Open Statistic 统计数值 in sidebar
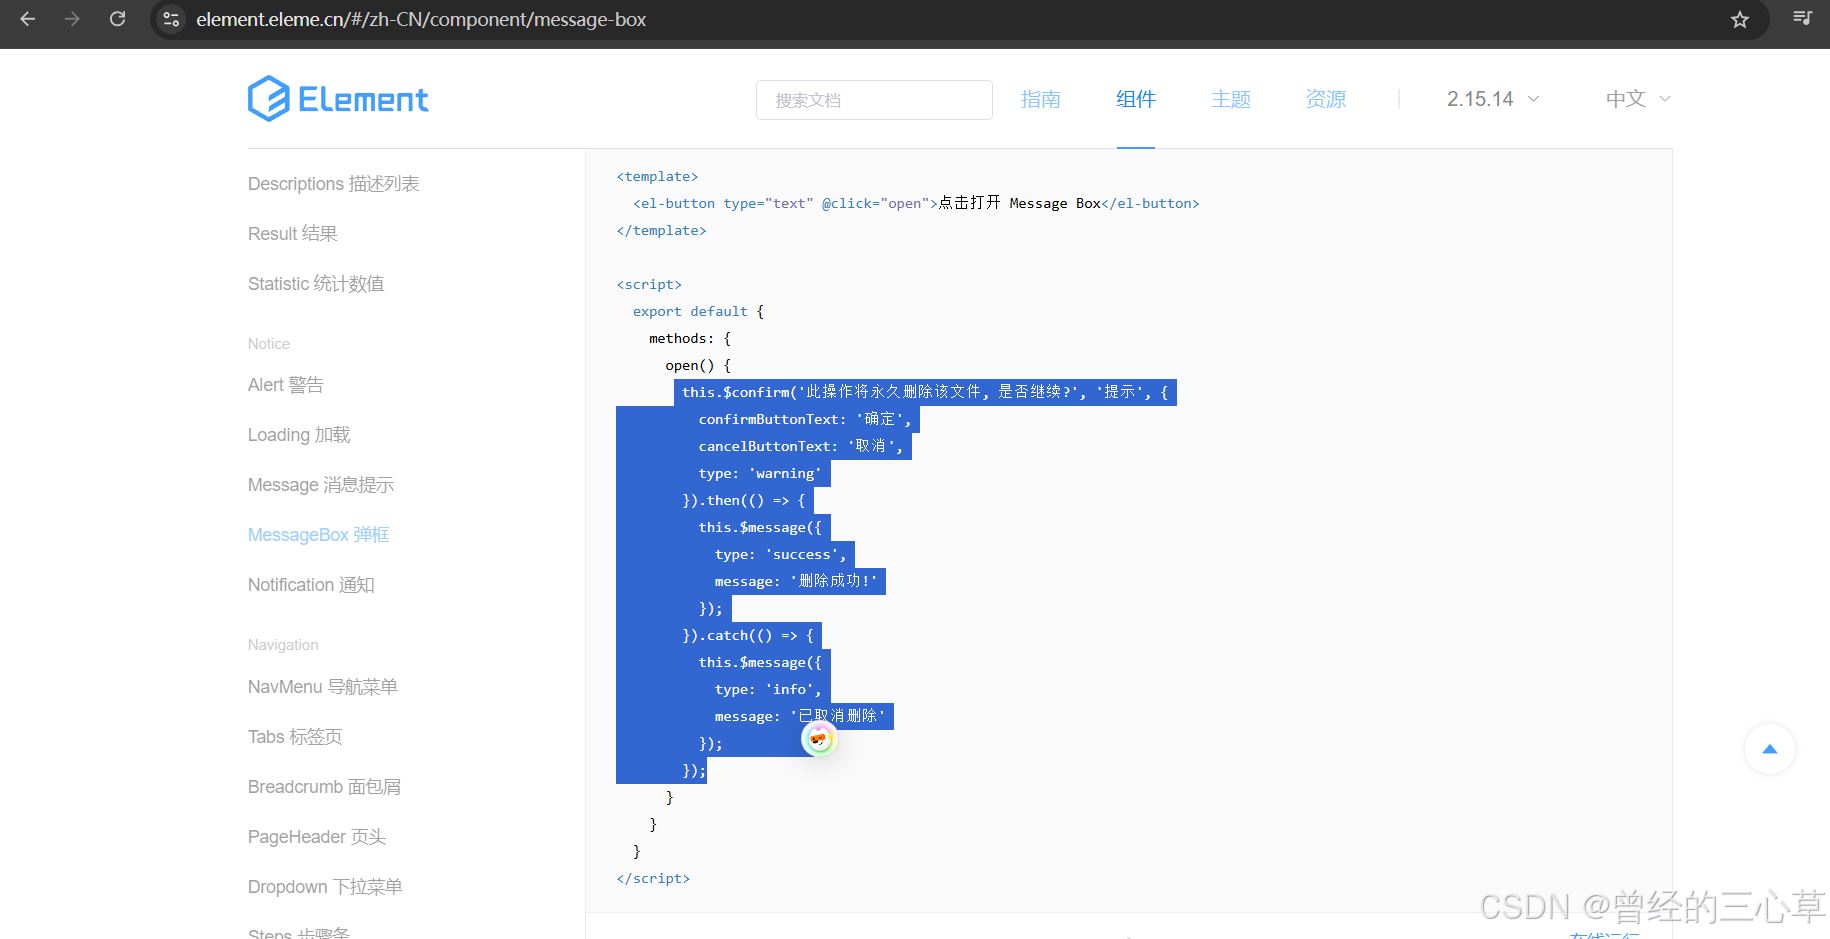The width and height of the screenshot is (1830, 939). pyautogui.click(x=316, y=284)
